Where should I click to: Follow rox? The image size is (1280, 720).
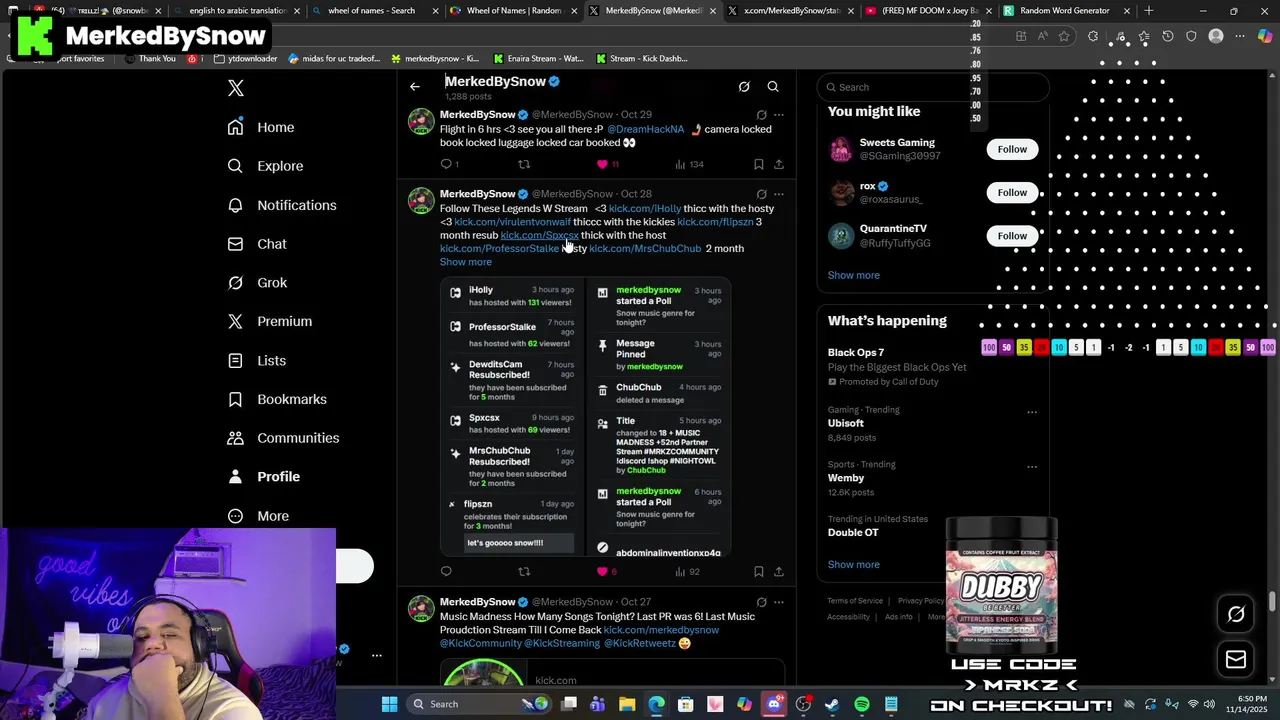pyautogui.click(x=1012, y=192)
